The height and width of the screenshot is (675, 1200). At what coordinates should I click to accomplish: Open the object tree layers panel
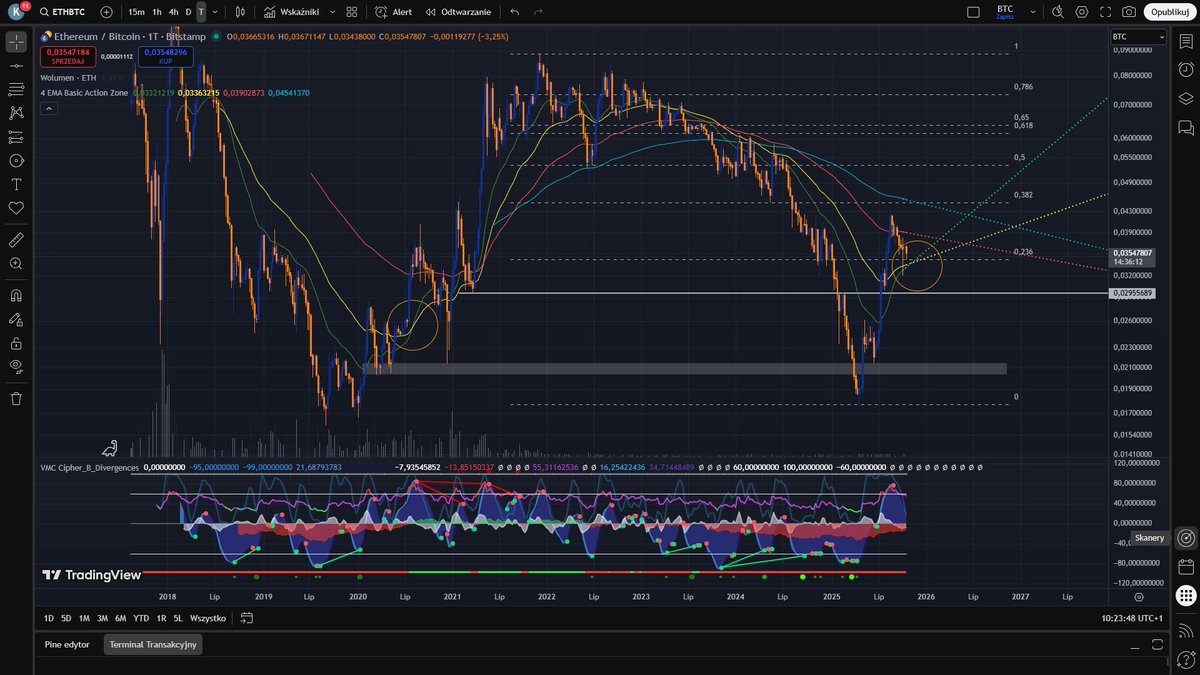click(1186, 98)
